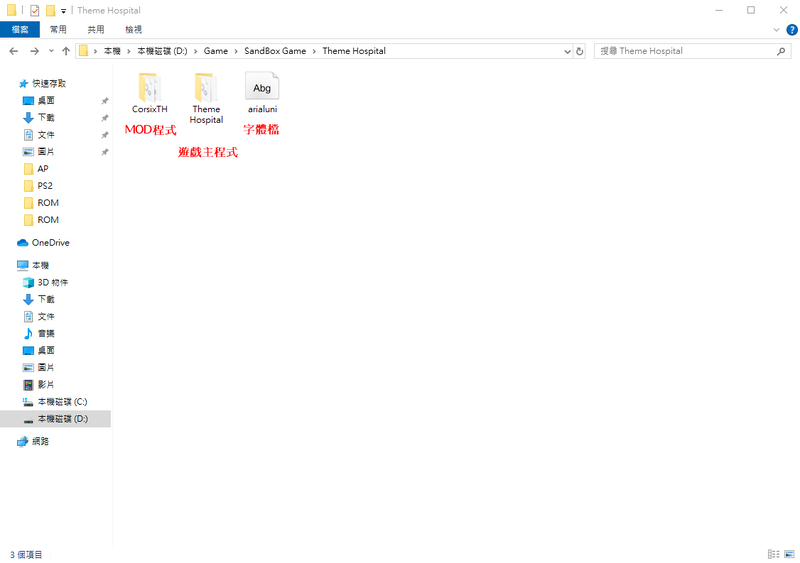This screenshot has width=800, height=563.
Task: Click Game in address breadcrumb
Action: coord(216,51)
